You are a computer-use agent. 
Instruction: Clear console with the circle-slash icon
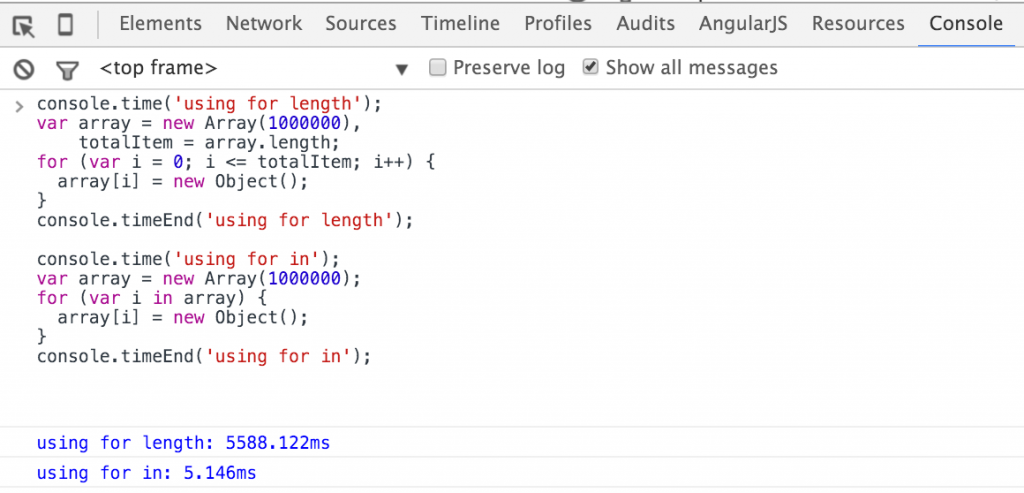(x=23, y=69)
